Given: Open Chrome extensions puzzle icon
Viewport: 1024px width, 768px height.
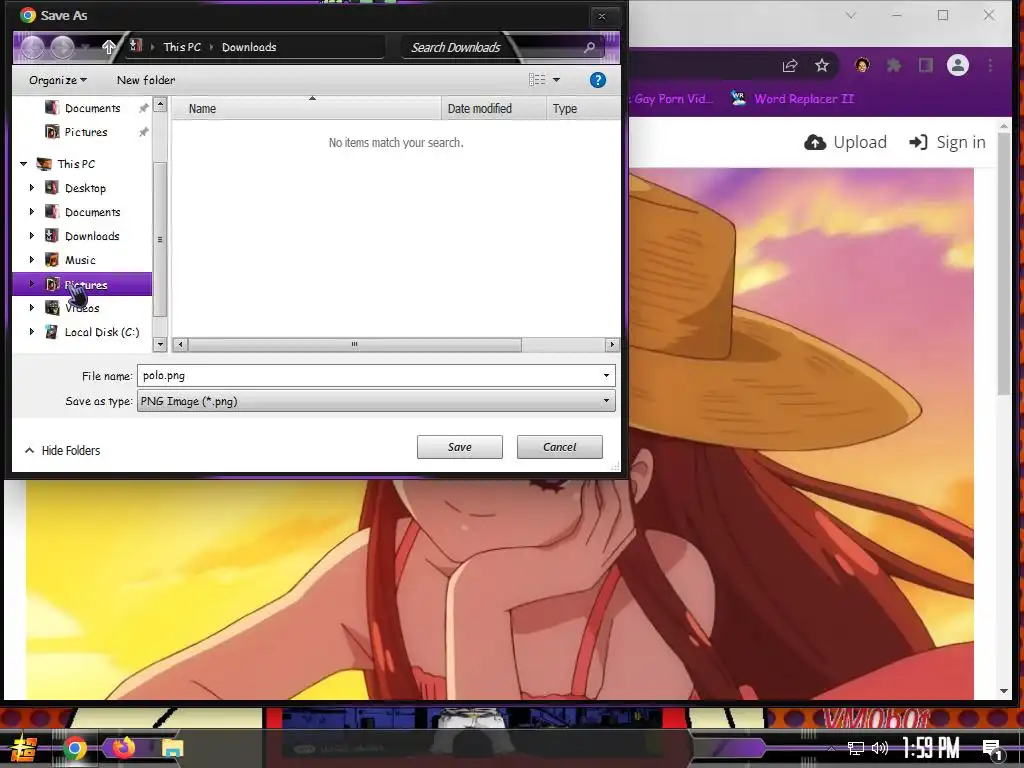Looking at the screenshot, I should point(894,65).
